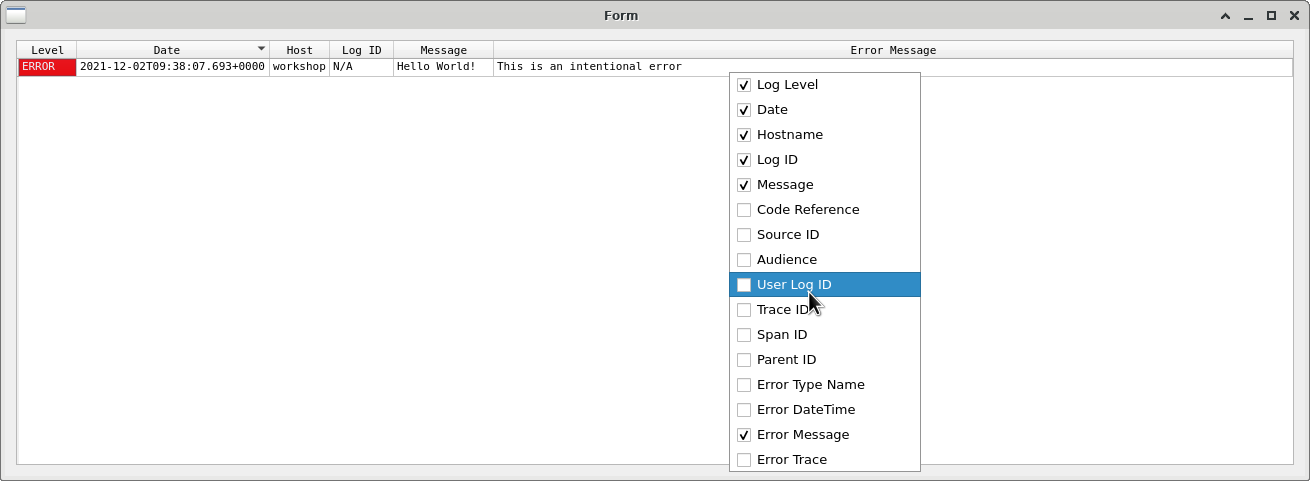Toggle the Error Type Name checkbox
The image size is (1310, 481).
(744, 385)
